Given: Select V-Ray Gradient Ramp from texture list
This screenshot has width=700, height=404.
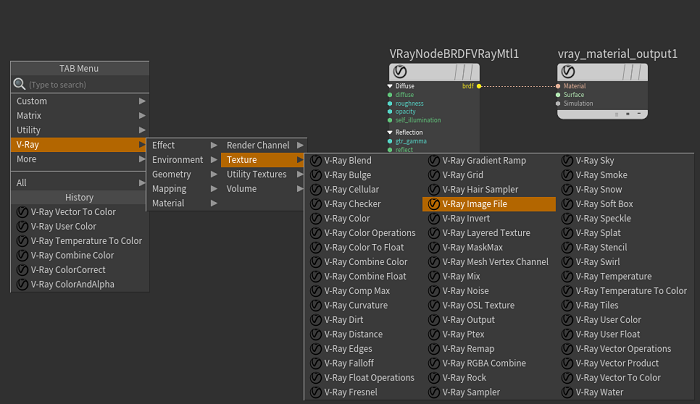Looking at the screenshot, I should click(x=483, y=161).
